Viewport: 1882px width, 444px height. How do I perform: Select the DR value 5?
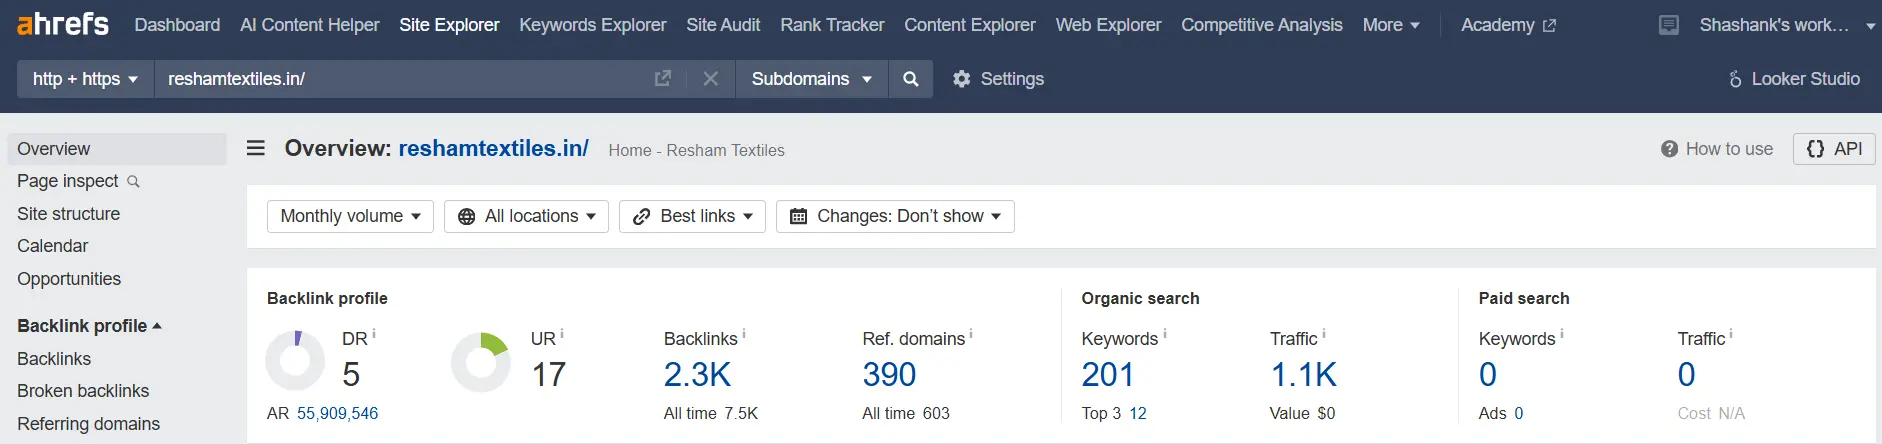coord(351,374)
